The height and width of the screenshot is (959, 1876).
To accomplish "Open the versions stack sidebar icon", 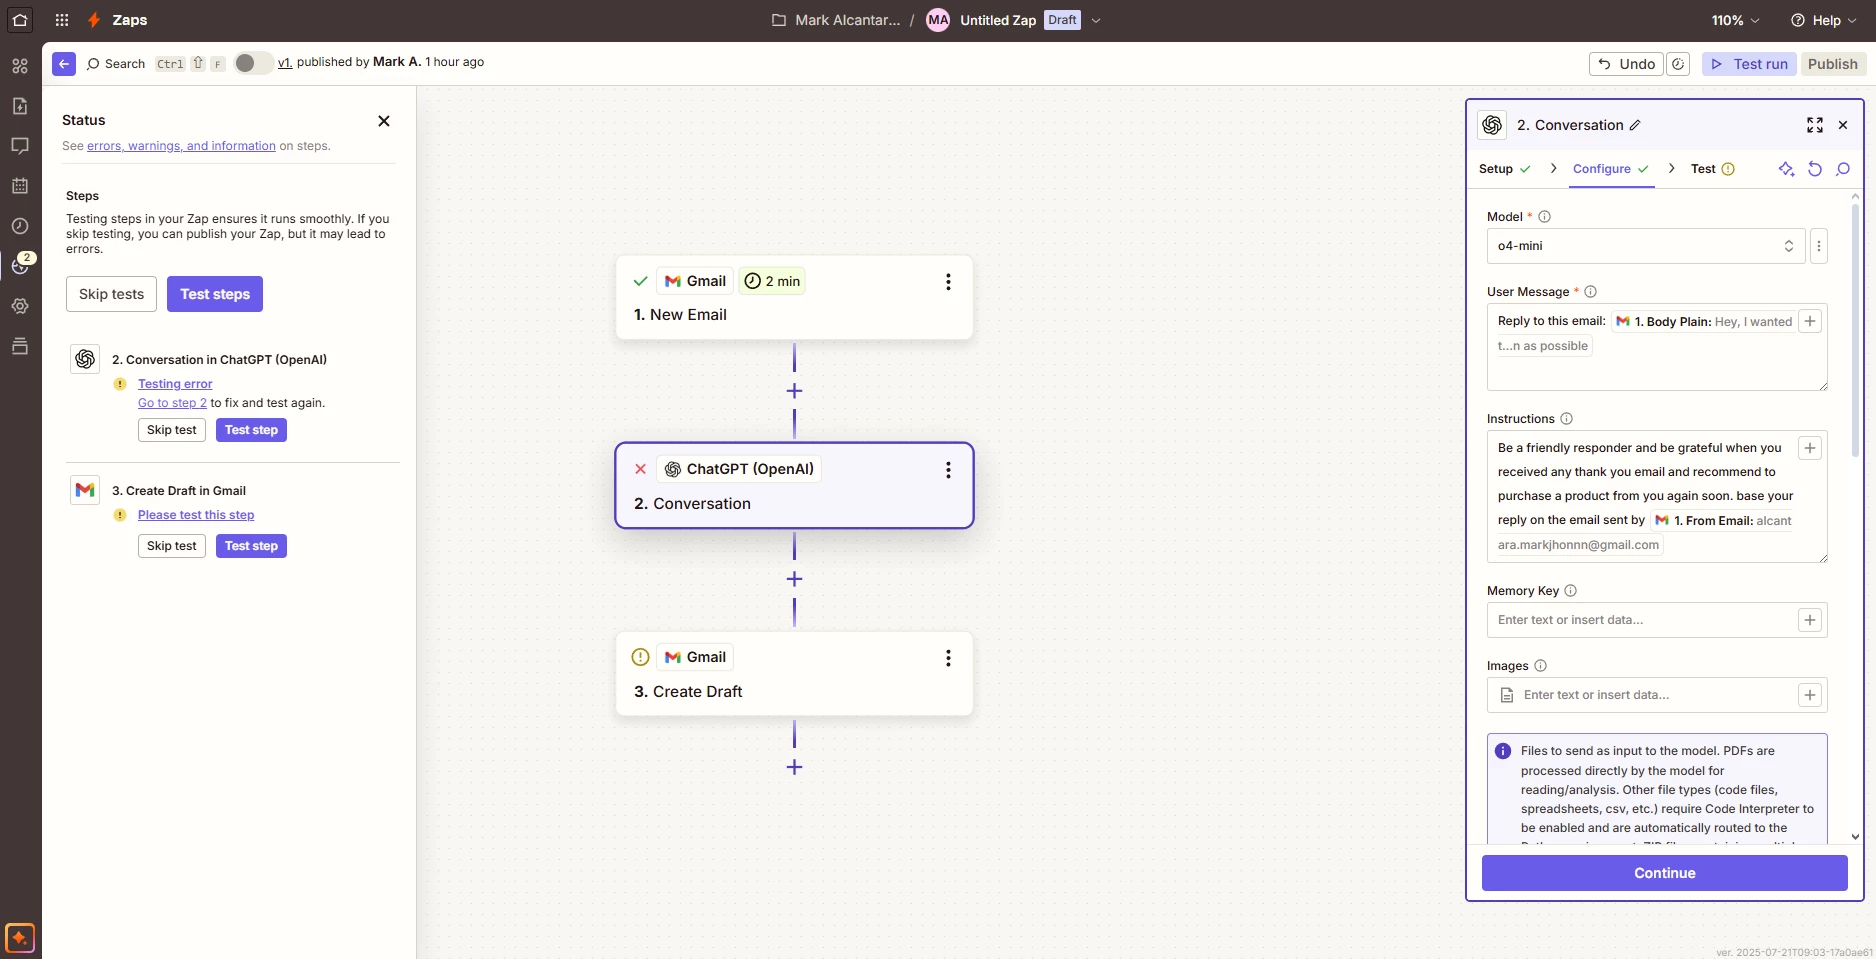I will tap(20, 346).
